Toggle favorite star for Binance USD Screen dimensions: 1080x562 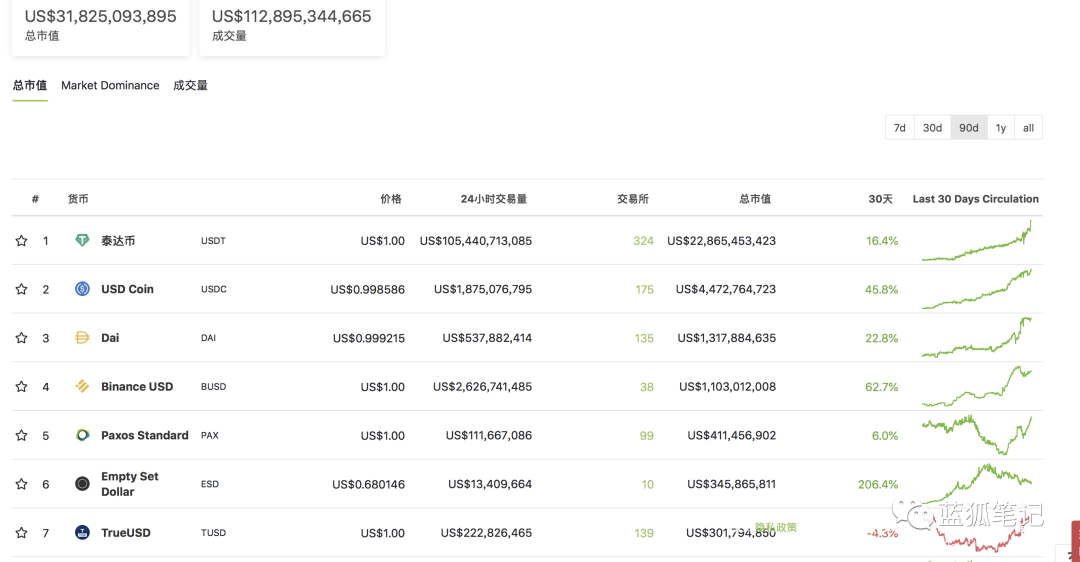[x=21, y=386]
